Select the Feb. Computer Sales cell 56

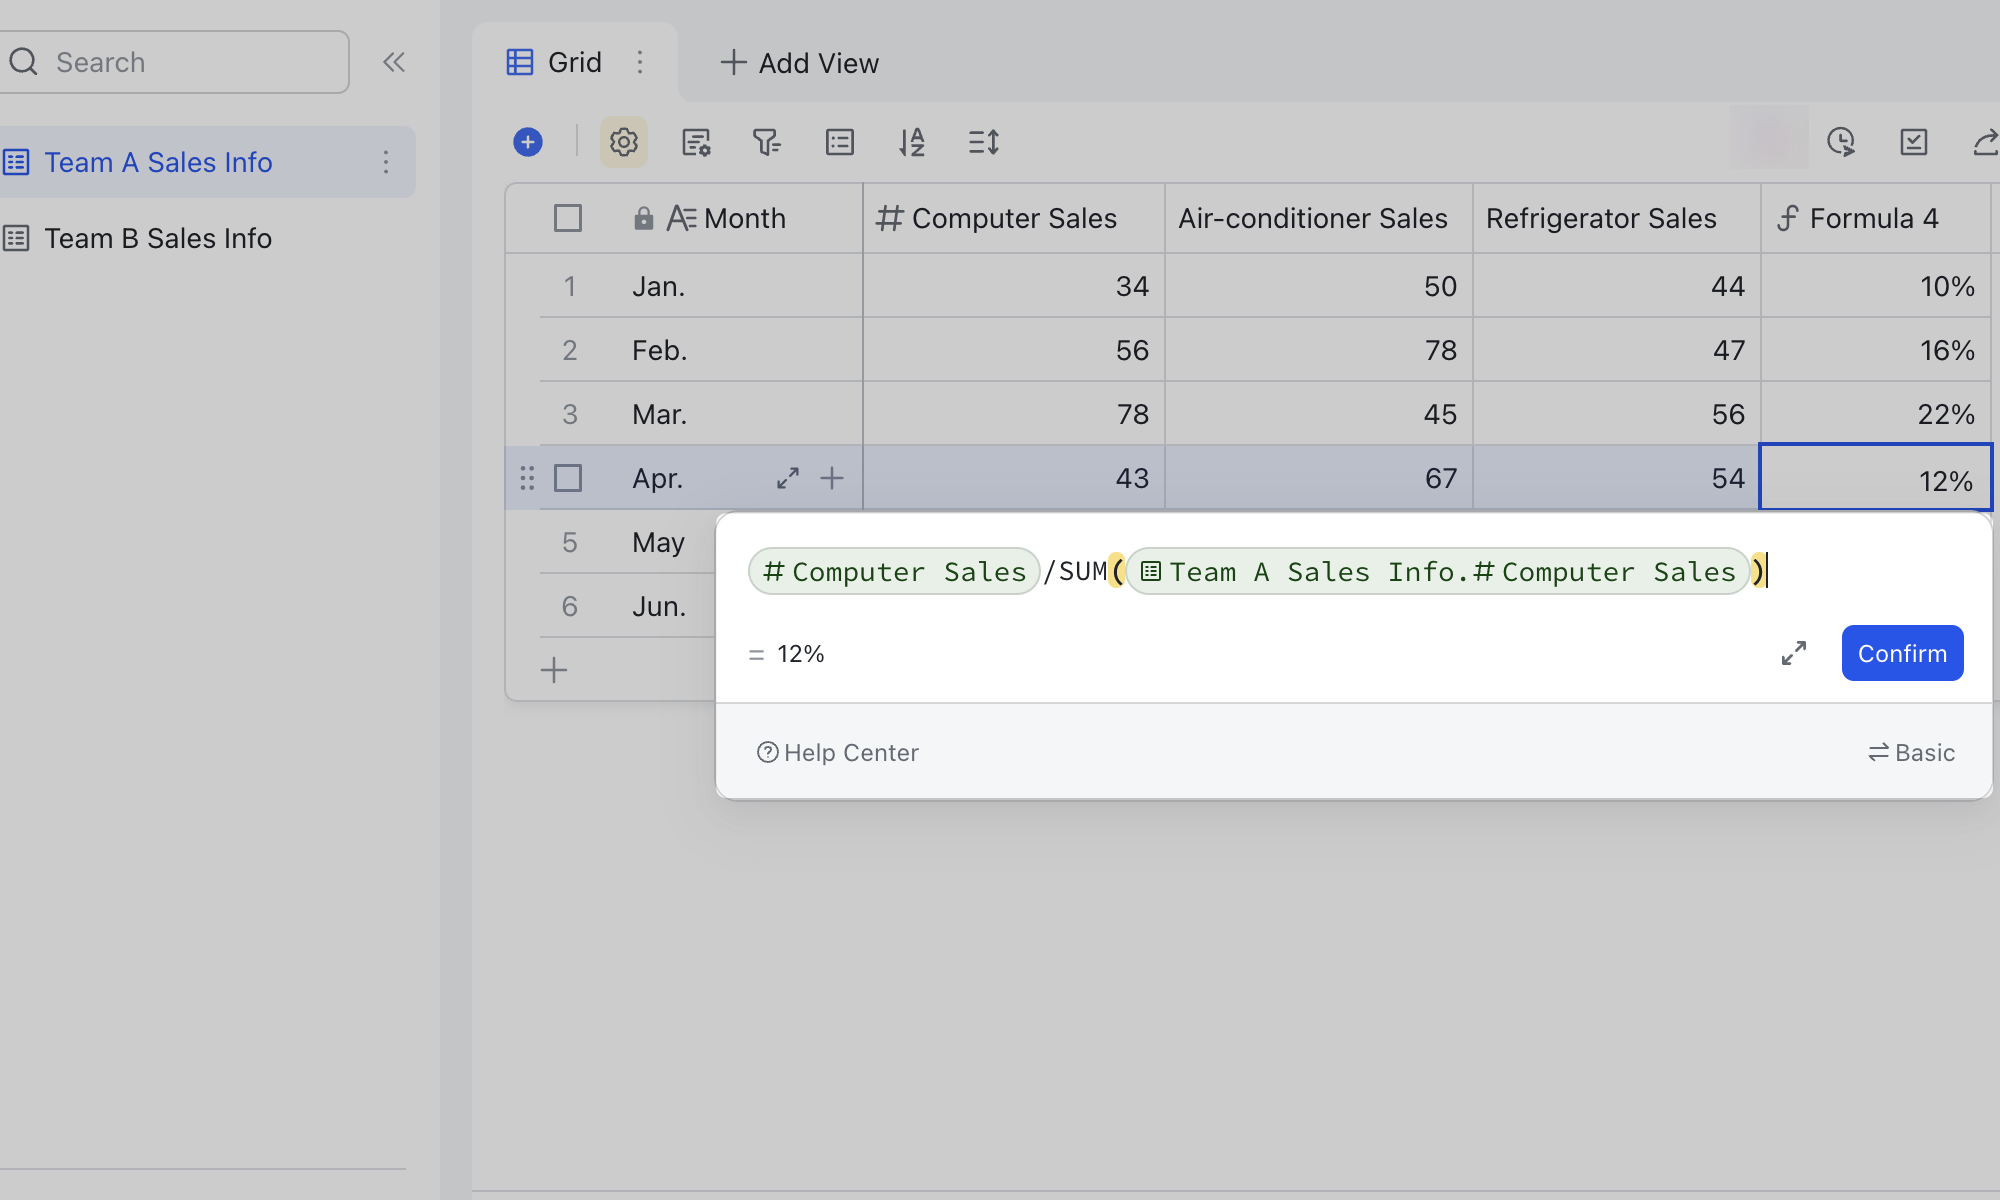point(1014,350)
